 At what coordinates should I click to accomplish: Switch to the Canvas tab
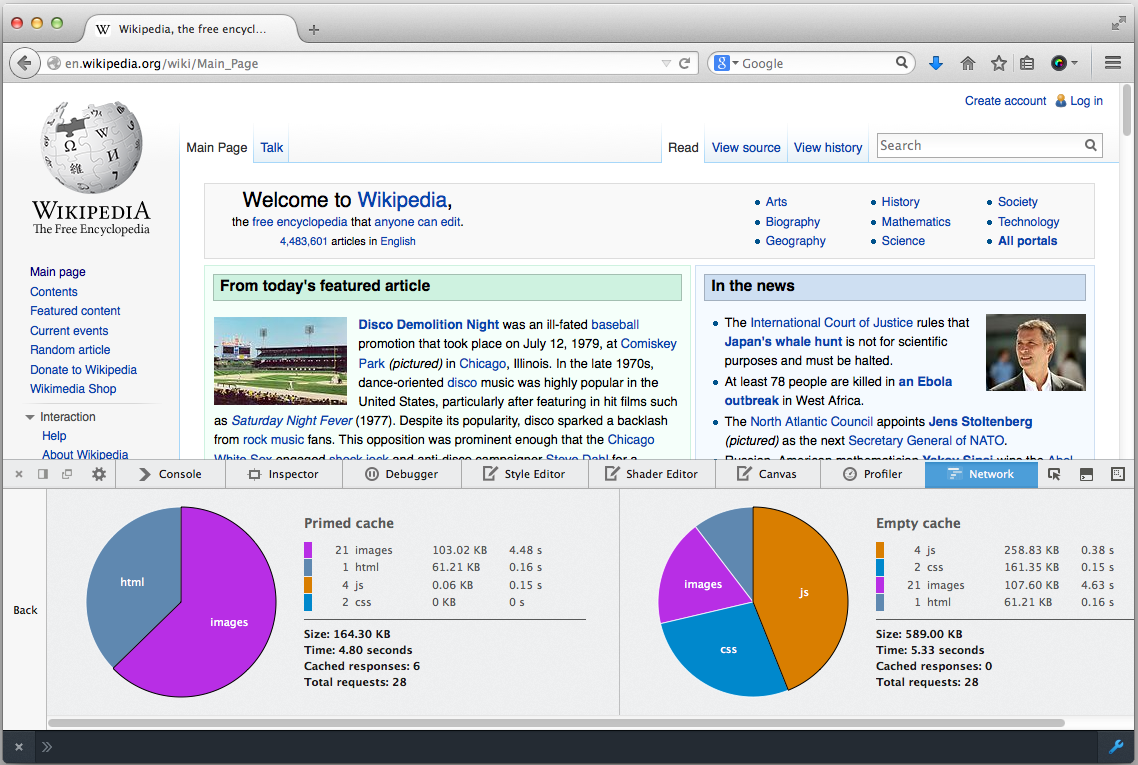pos(768,474)
